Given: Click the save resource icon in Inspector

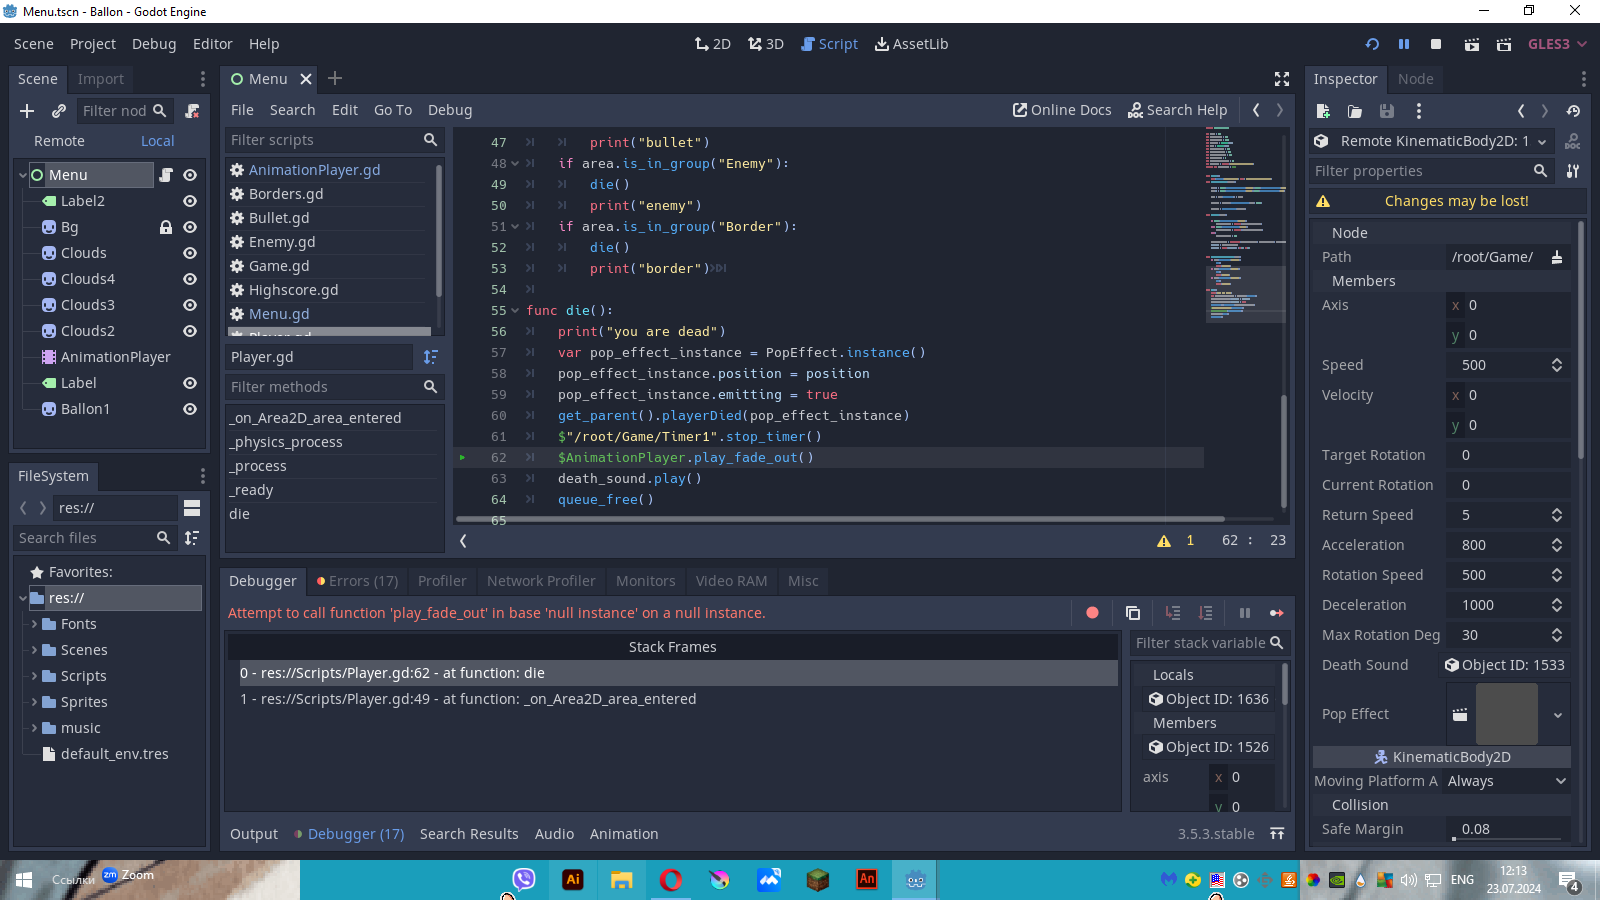Looking at the screenshot, I should point(1386,111).
